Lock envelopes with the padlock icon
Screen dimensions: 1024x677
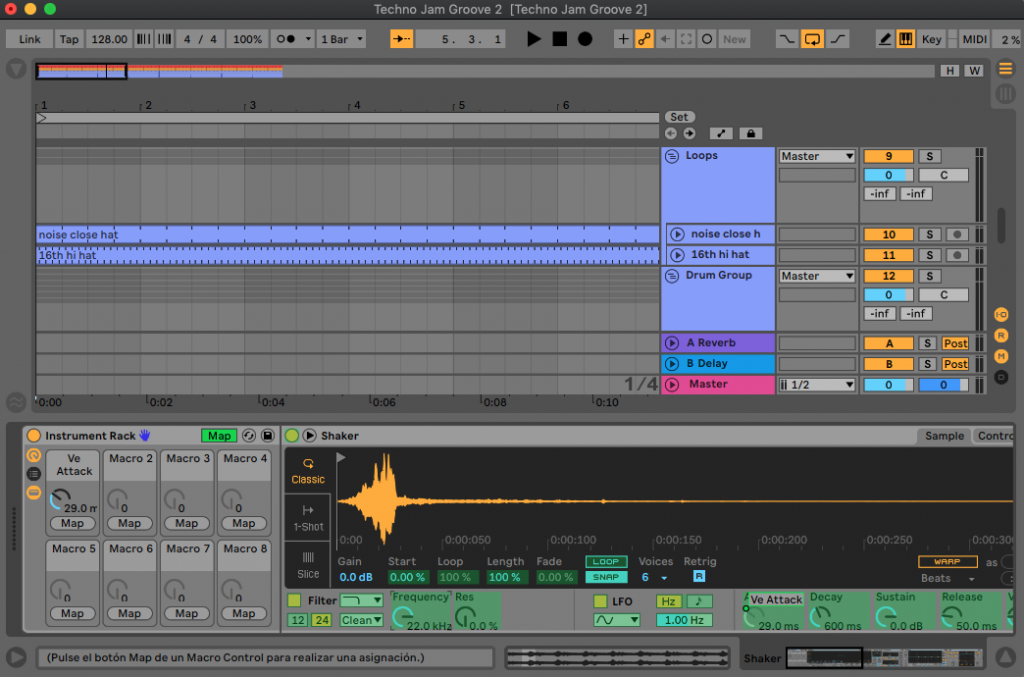tap(750, 133)
